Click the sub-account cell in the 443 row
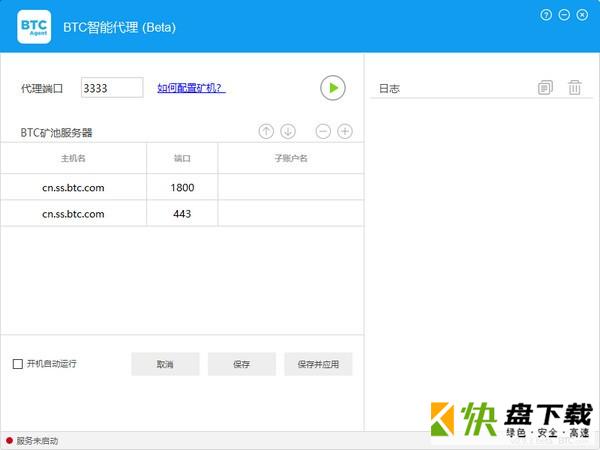 click(291, 214)
